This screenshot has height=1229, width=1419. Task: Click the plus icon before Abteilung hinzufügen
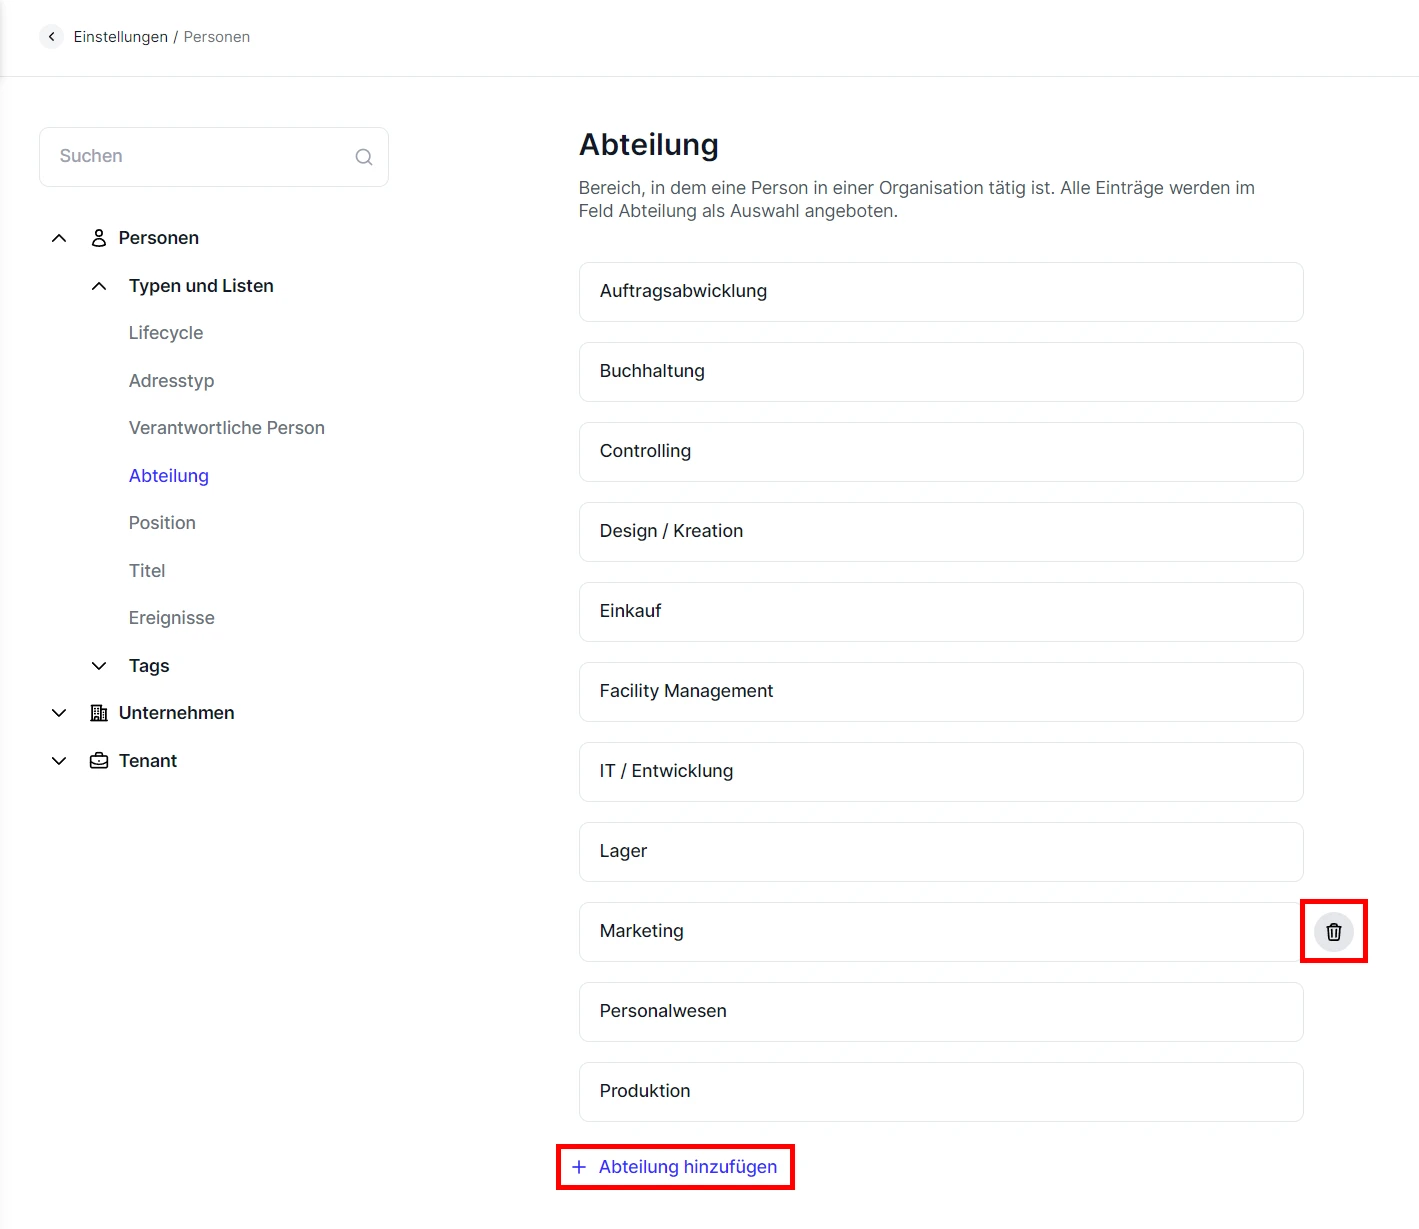coord(579,1167)
